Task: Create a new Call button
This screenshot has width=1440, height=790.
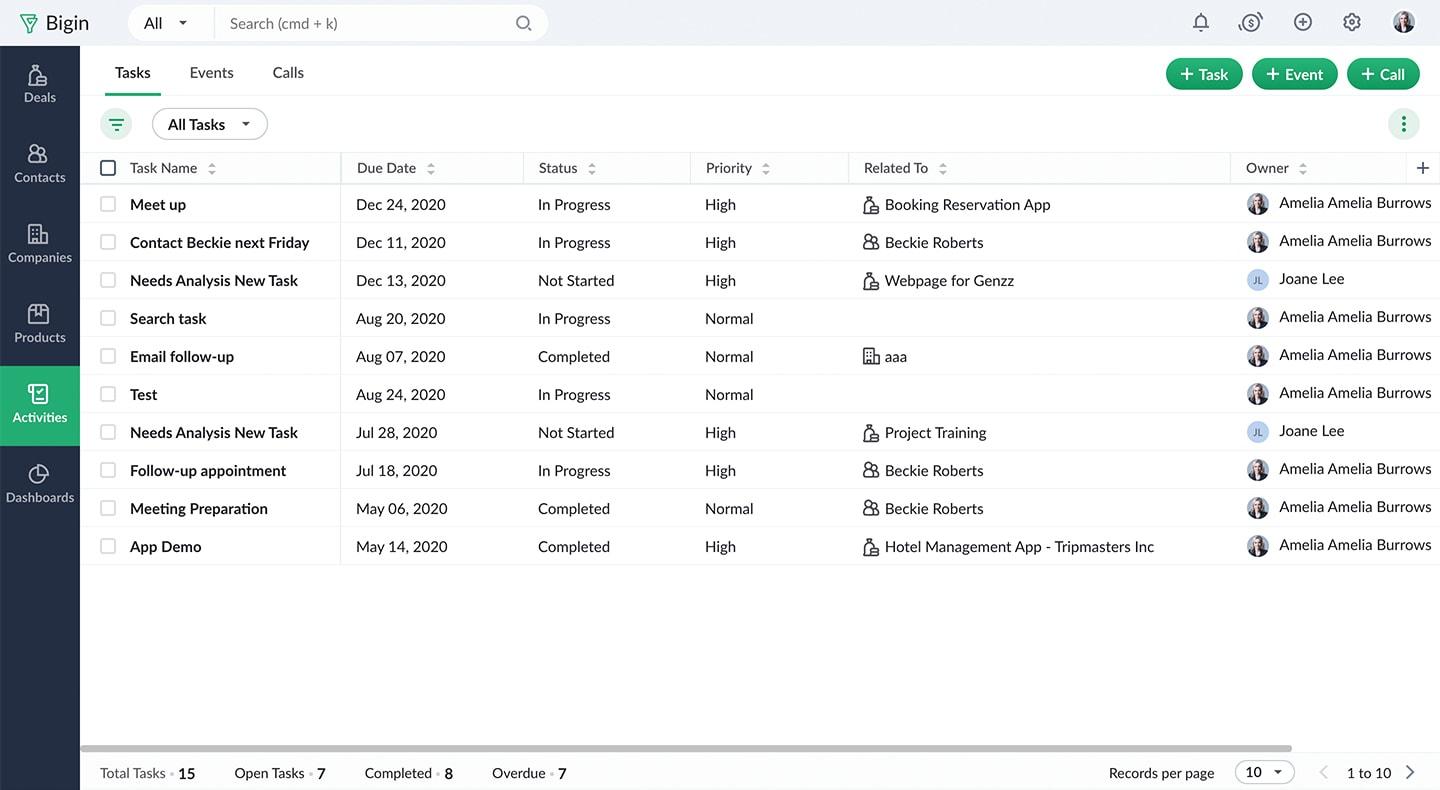Action: (x=1383, y=74)
